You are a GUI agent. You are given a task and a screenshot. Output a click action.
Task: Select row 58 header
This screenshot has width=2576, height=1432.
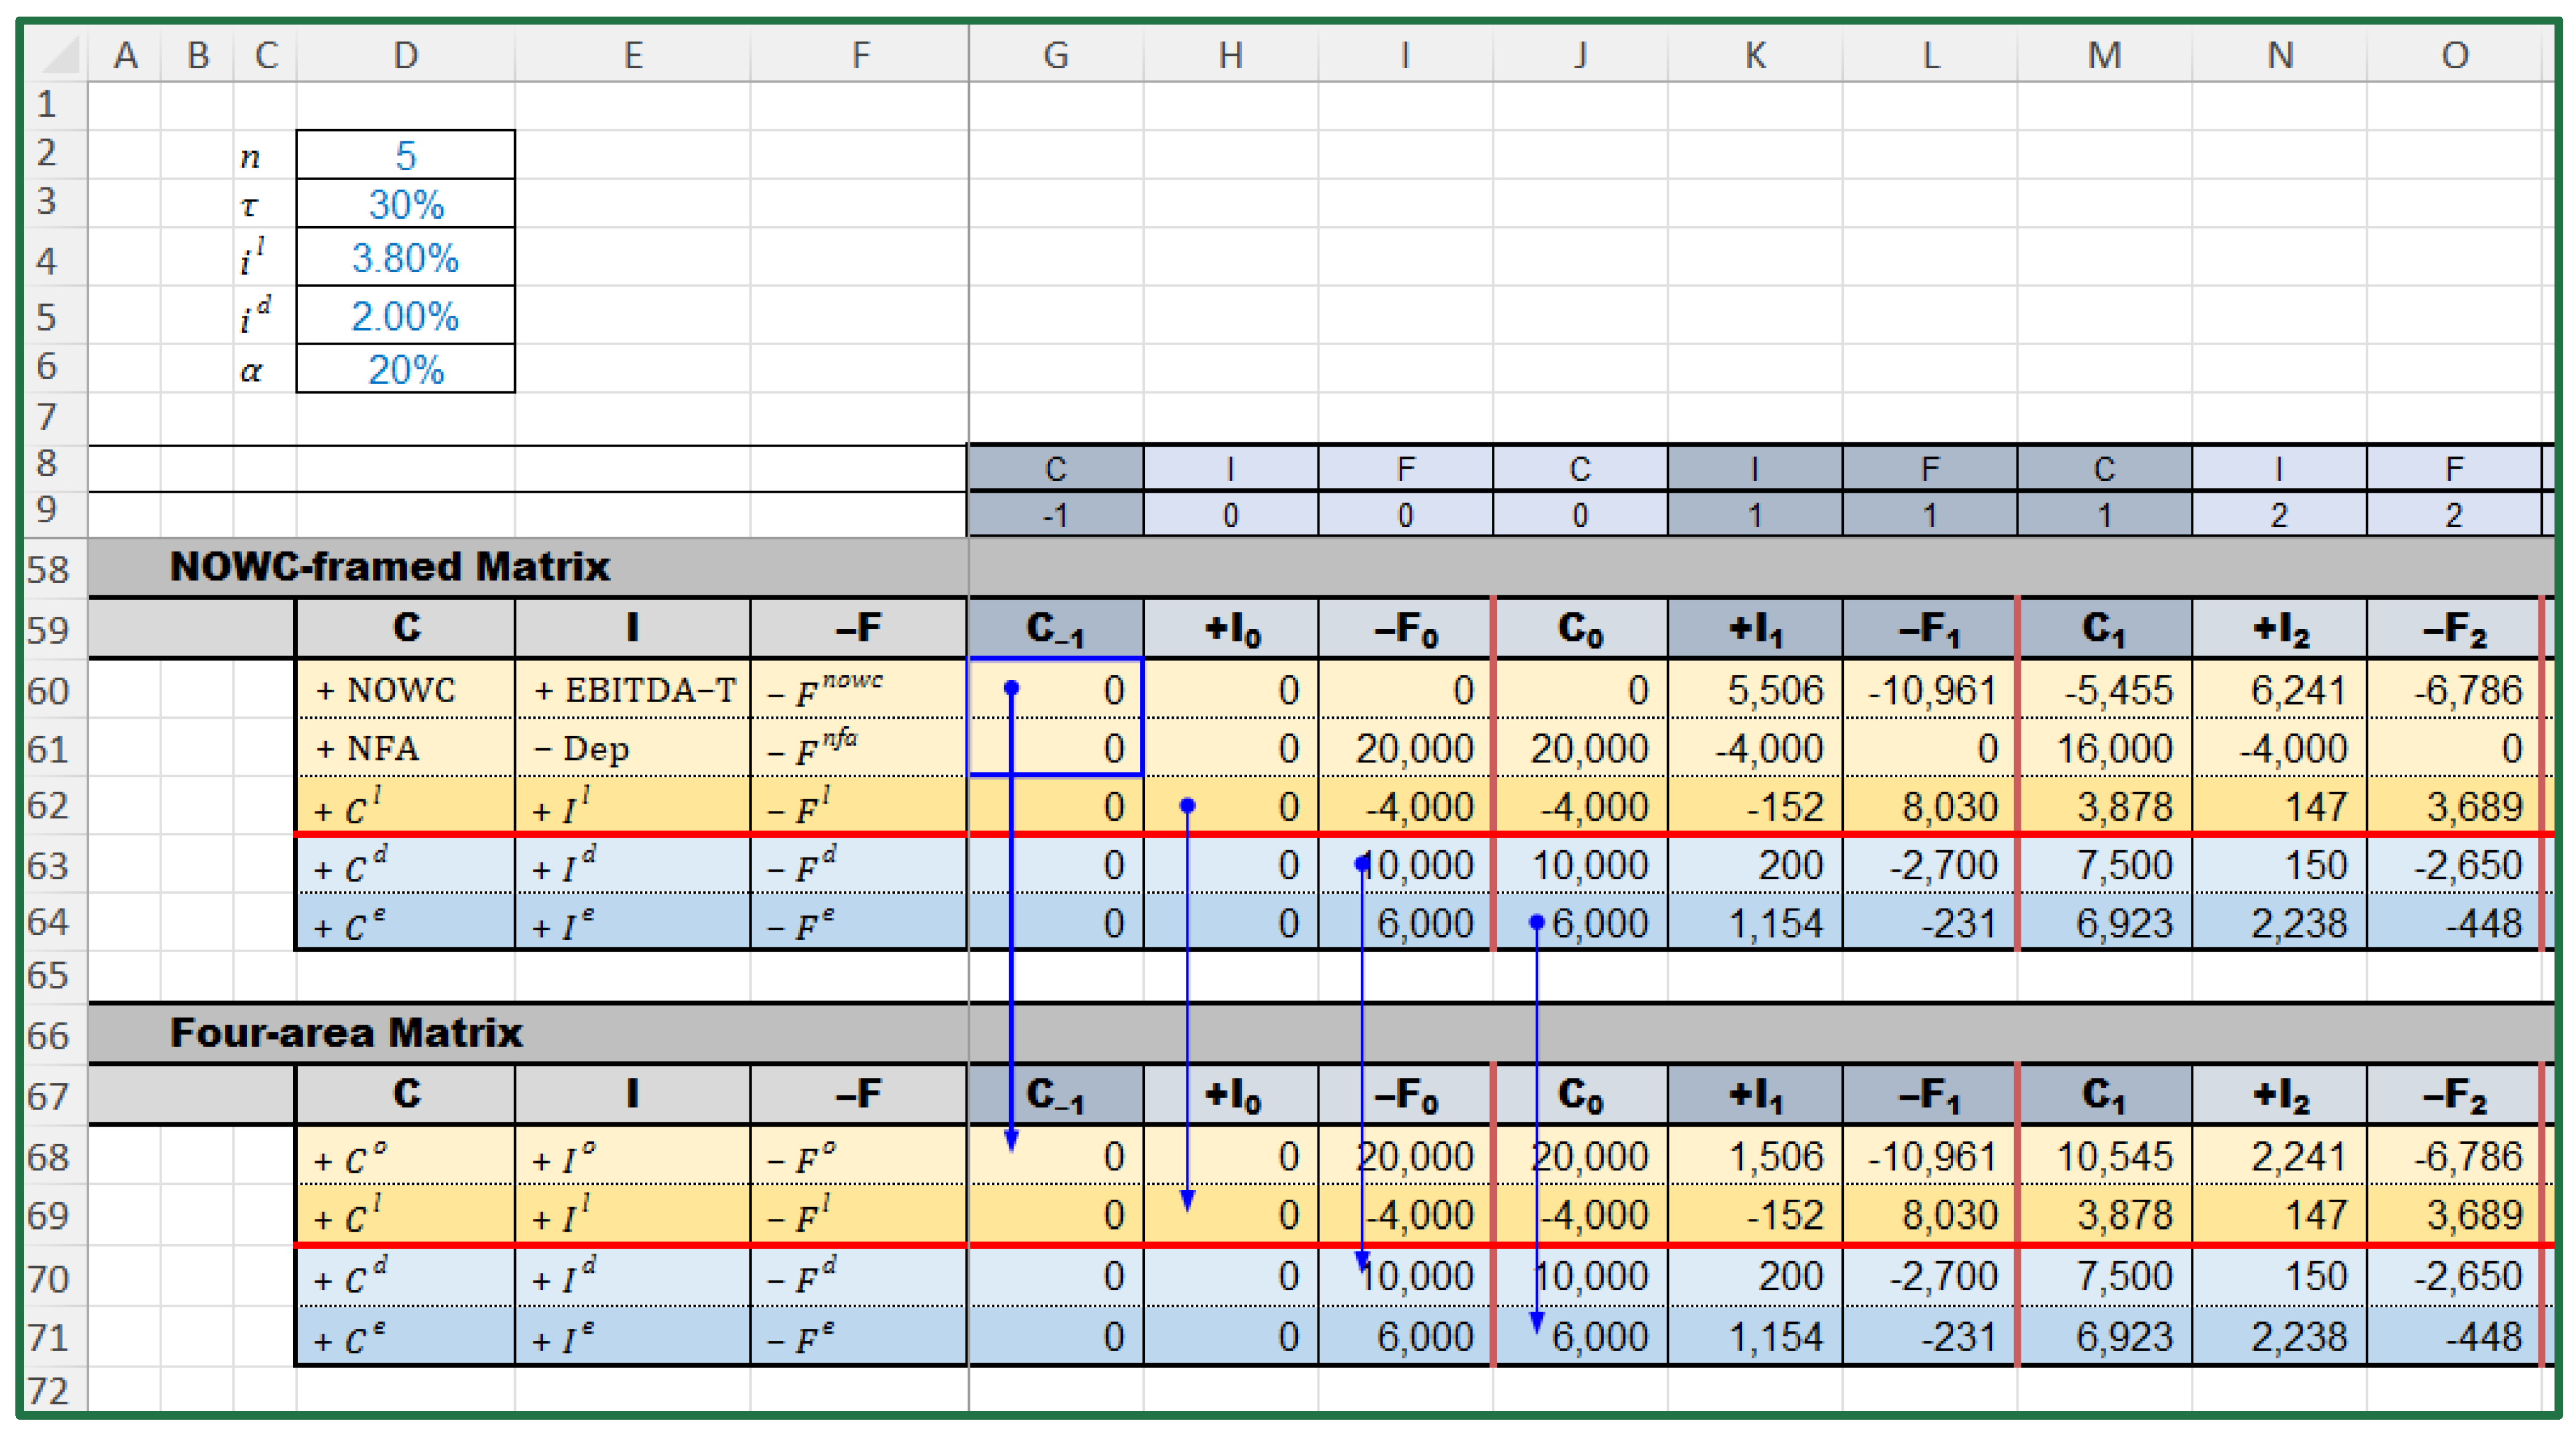pyautogui.click(x=47, y=569)
